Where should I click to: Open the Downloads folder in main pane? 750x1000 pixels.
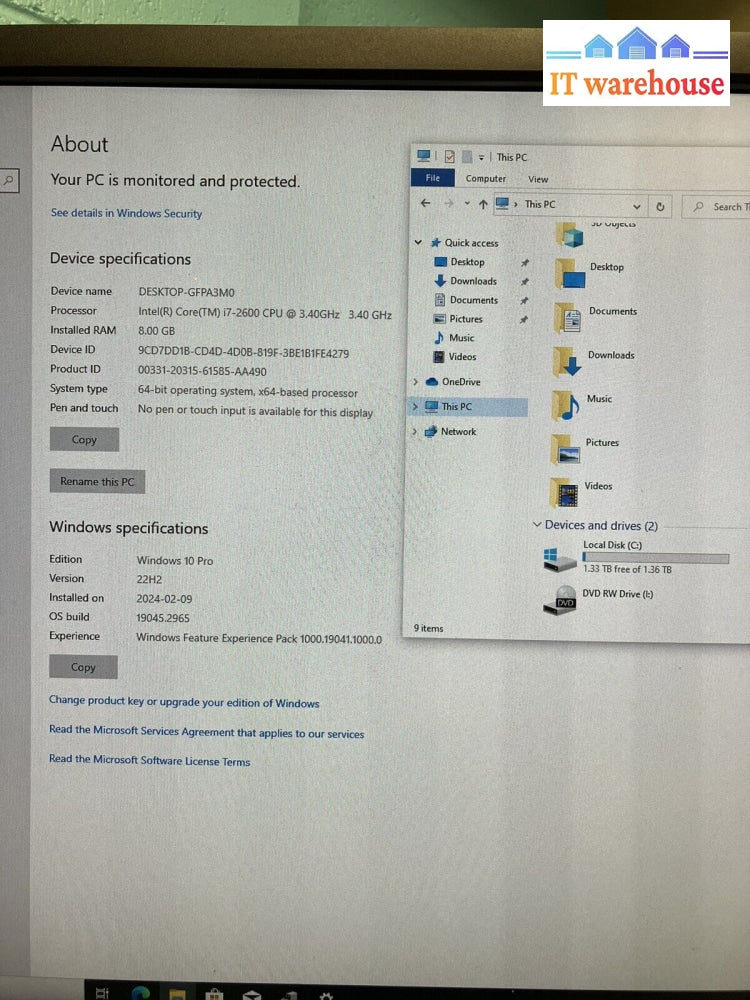(x=566, y=361)
